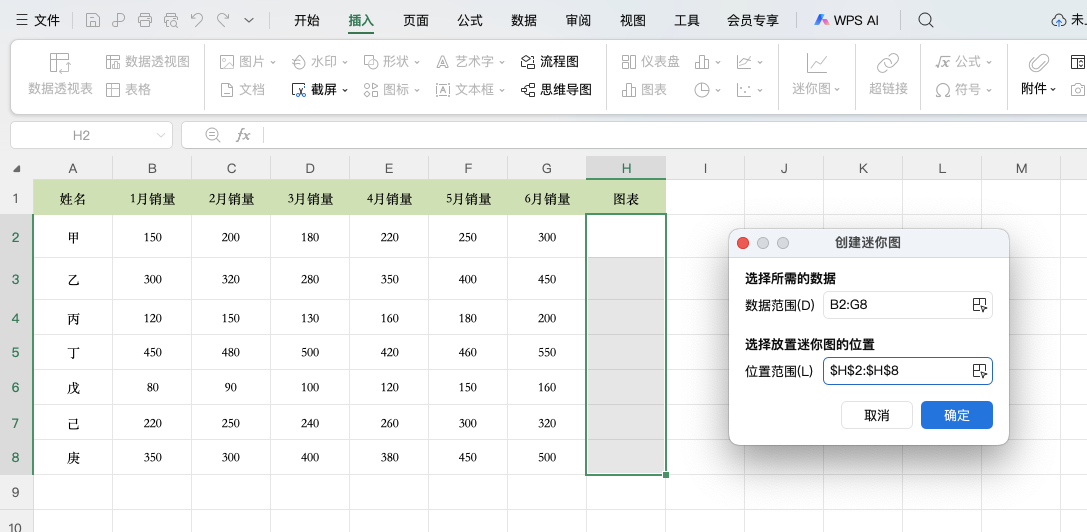Click the 图表 chart button in ribbon
The width and height of the screenshot is (1087, 532).
pos(644,89)
